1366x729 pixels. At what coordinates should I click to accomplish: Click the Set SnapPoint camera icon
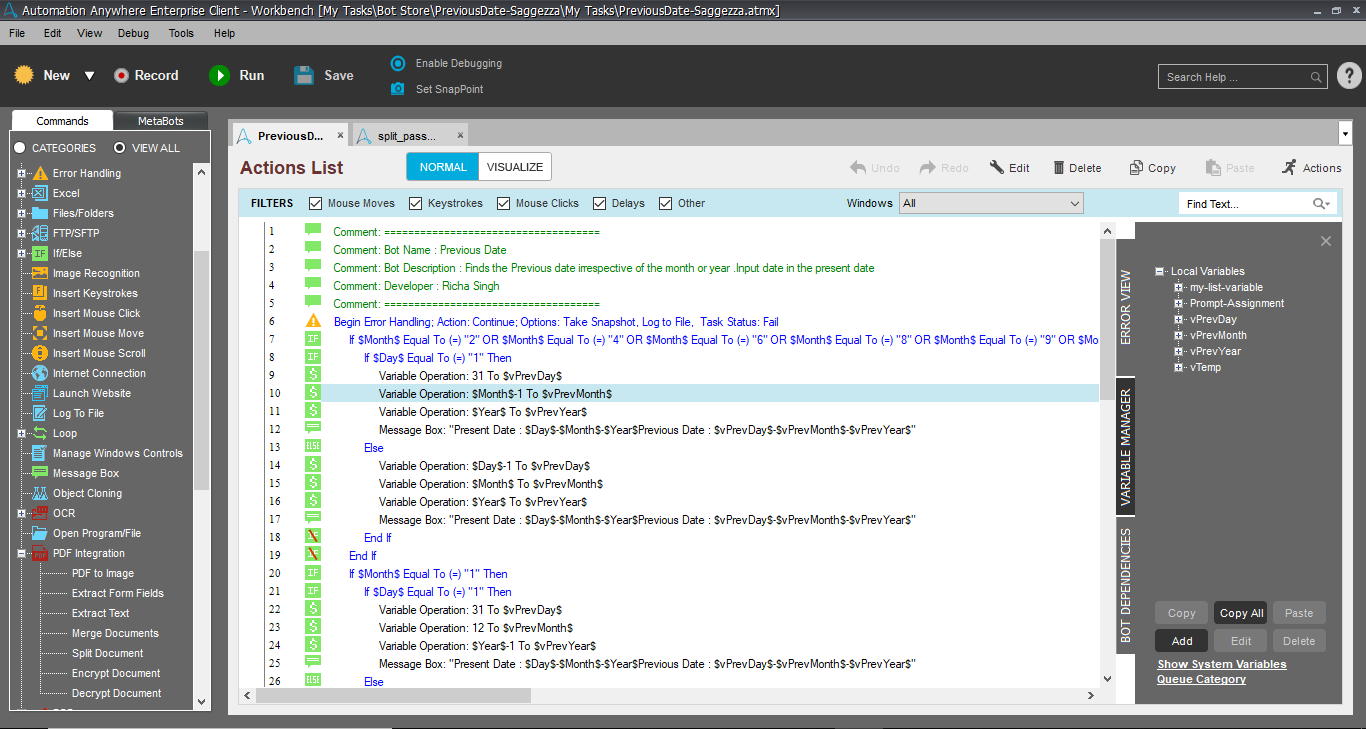point(398,89)
